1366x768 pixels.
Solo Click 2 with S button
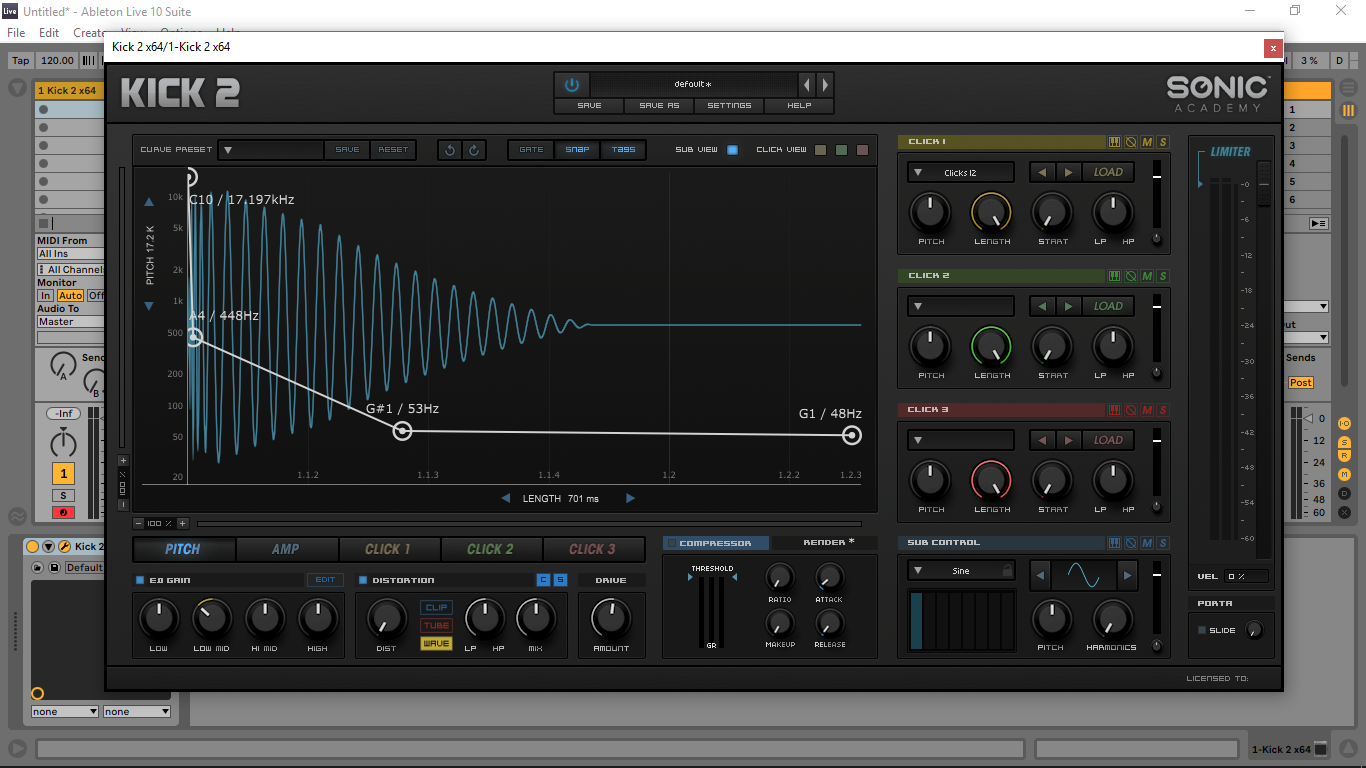point(1163,276)
